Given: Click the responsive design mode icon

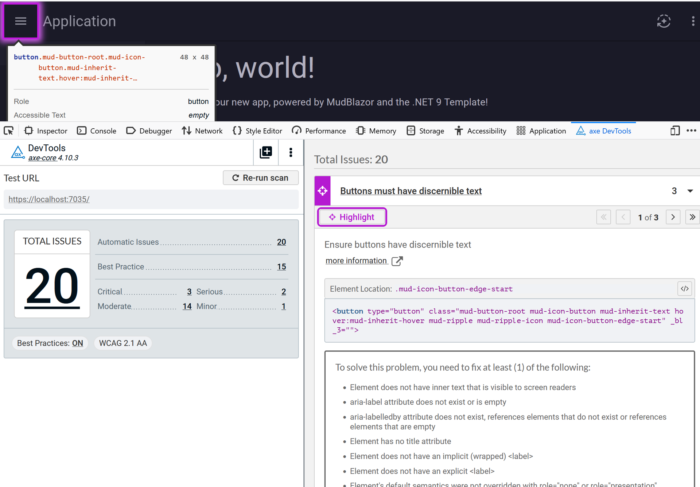Looking at the screenshot, I should pos(675,131).
